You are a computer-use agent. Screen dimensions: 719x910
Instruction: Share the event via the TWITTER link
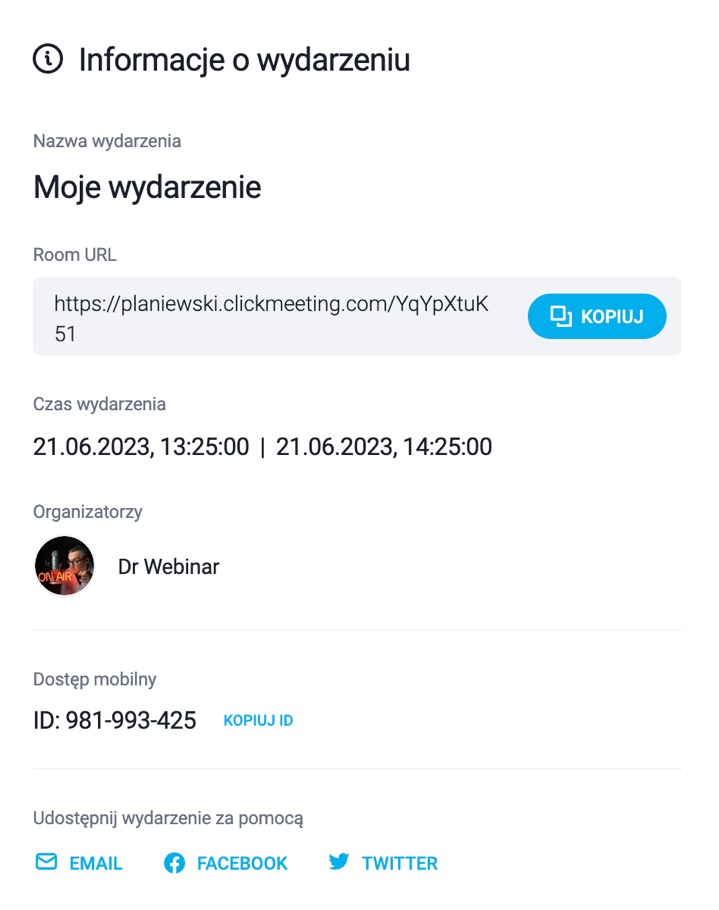click(x=399, y=863)
